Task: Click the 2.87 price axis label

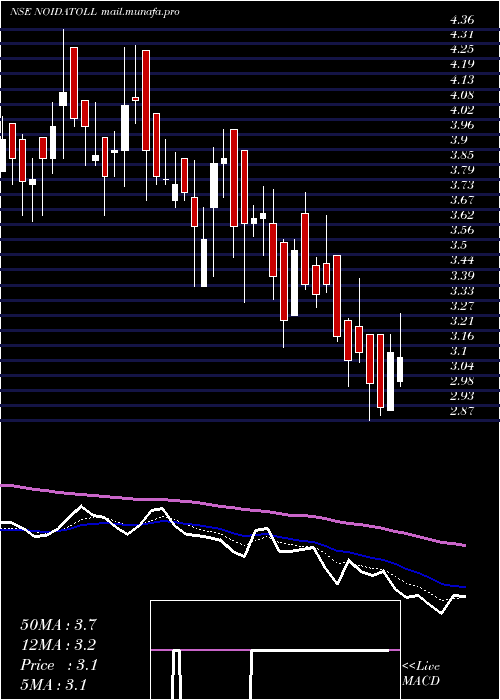Action: 462,412
